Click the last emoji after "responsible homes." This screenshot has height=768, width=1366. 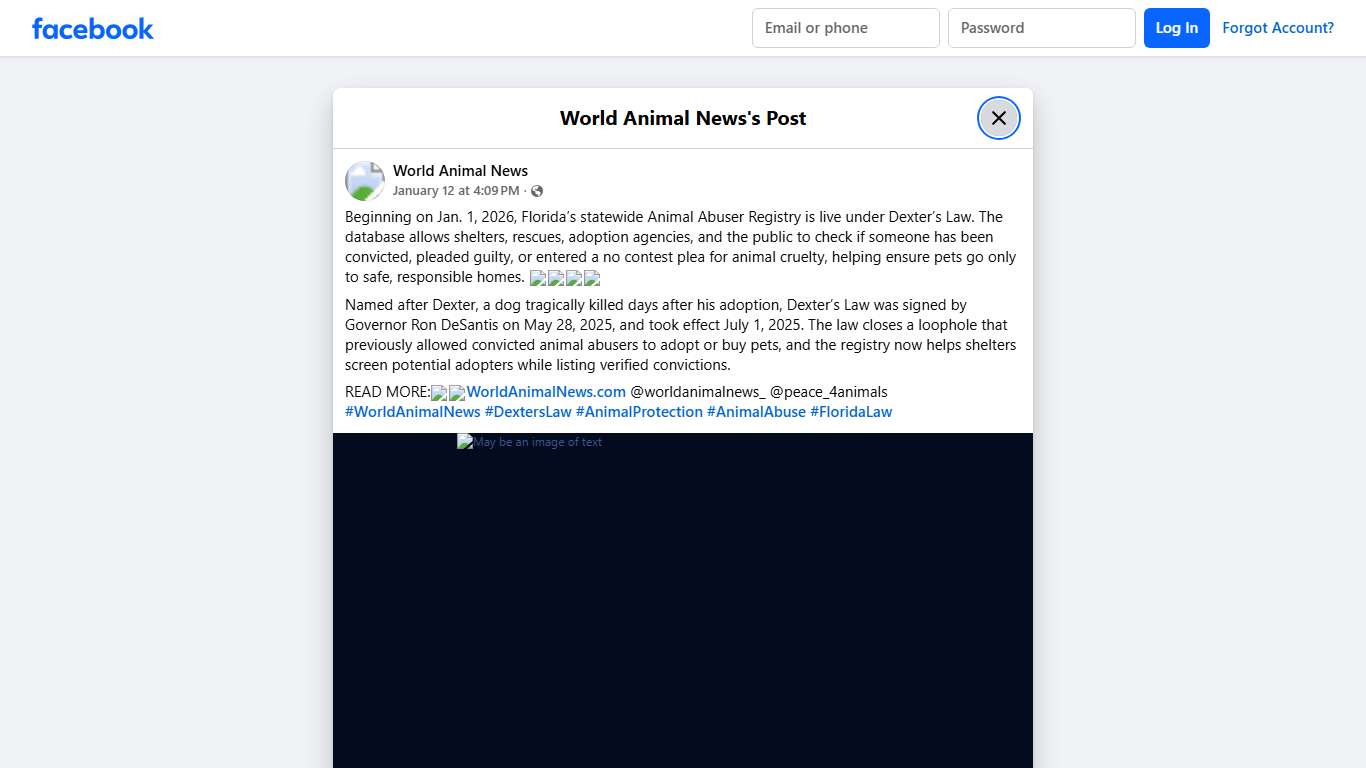tap(592, 278)
